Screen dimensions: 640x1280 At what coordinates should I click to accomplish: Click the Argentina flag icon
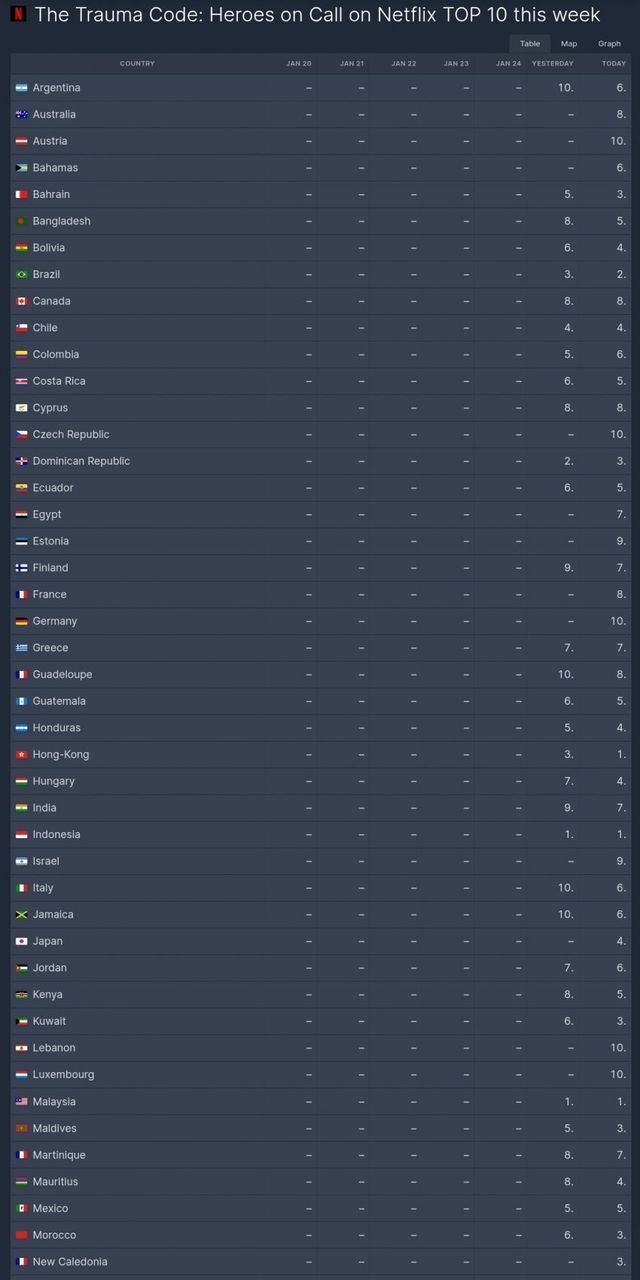[x=22, y=88]
